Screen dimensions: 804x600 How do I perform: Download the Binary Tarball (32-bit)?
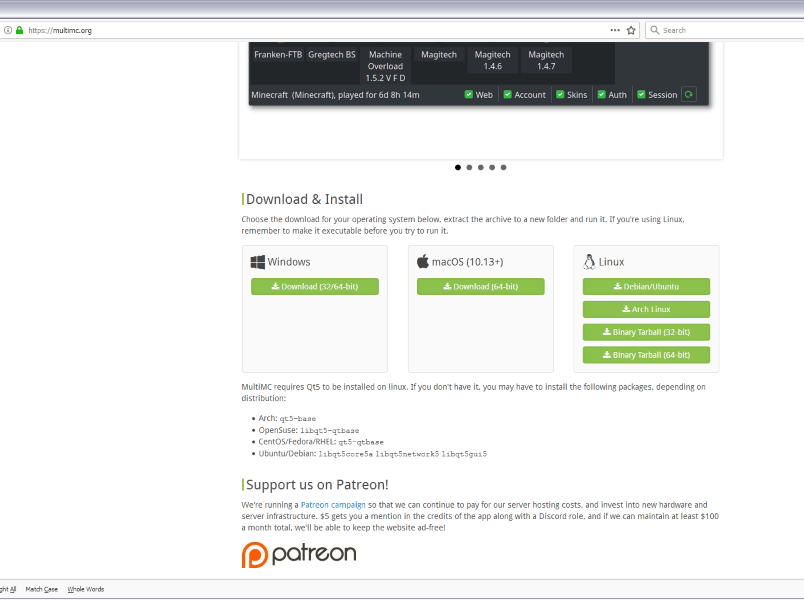point(646,332)
